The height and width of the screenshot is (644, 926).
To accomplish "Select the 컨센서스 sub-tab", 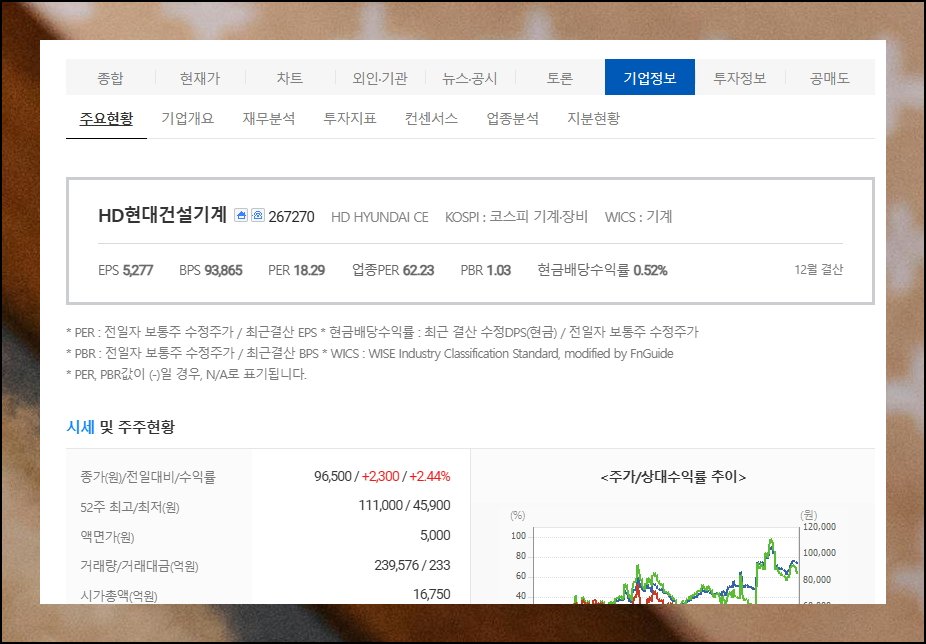I will tap(431, 118).
